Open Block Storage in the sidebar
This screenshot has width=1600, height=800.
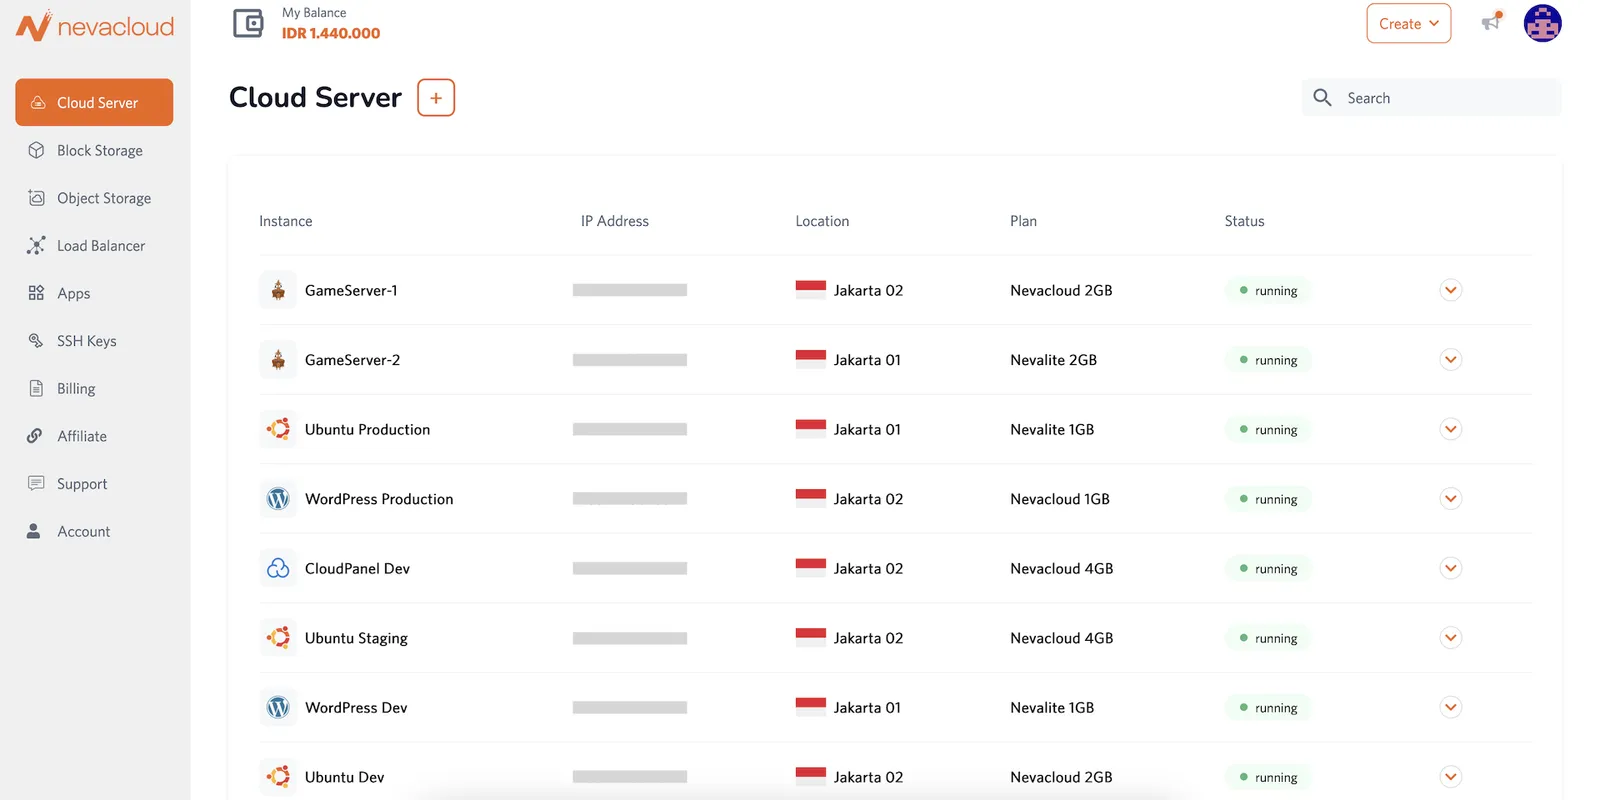tap(99, 151)
